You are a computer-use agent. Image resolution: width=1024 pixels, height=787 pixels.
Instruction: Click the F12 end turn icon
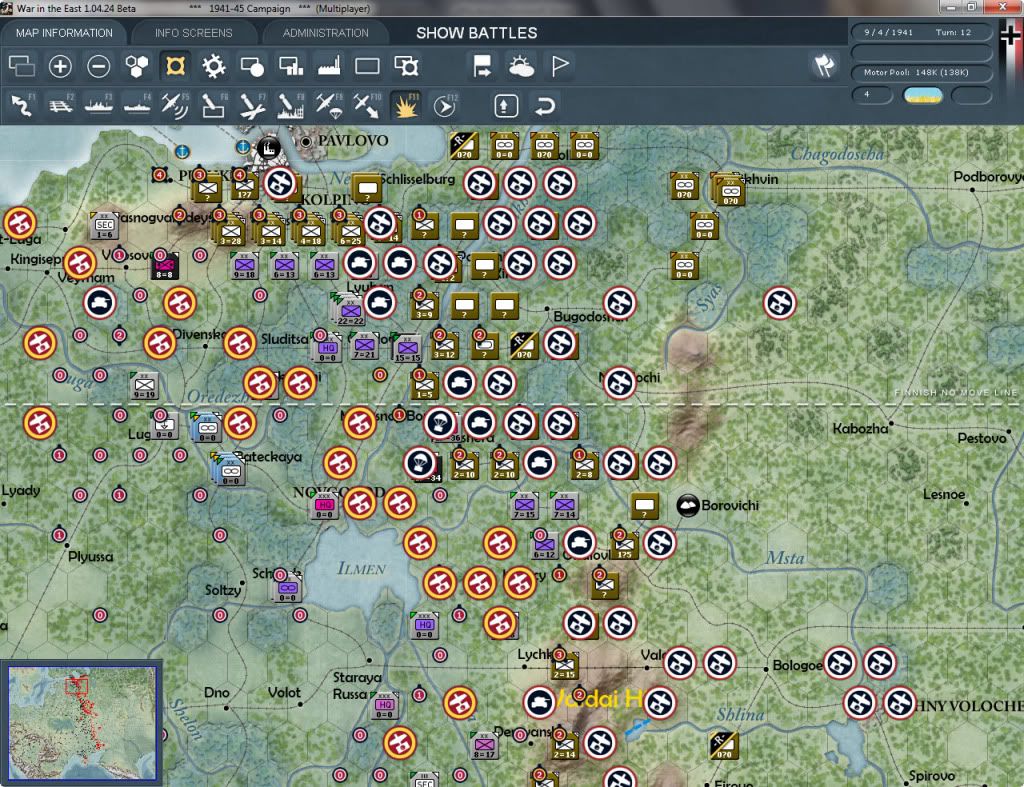(445, 105)
